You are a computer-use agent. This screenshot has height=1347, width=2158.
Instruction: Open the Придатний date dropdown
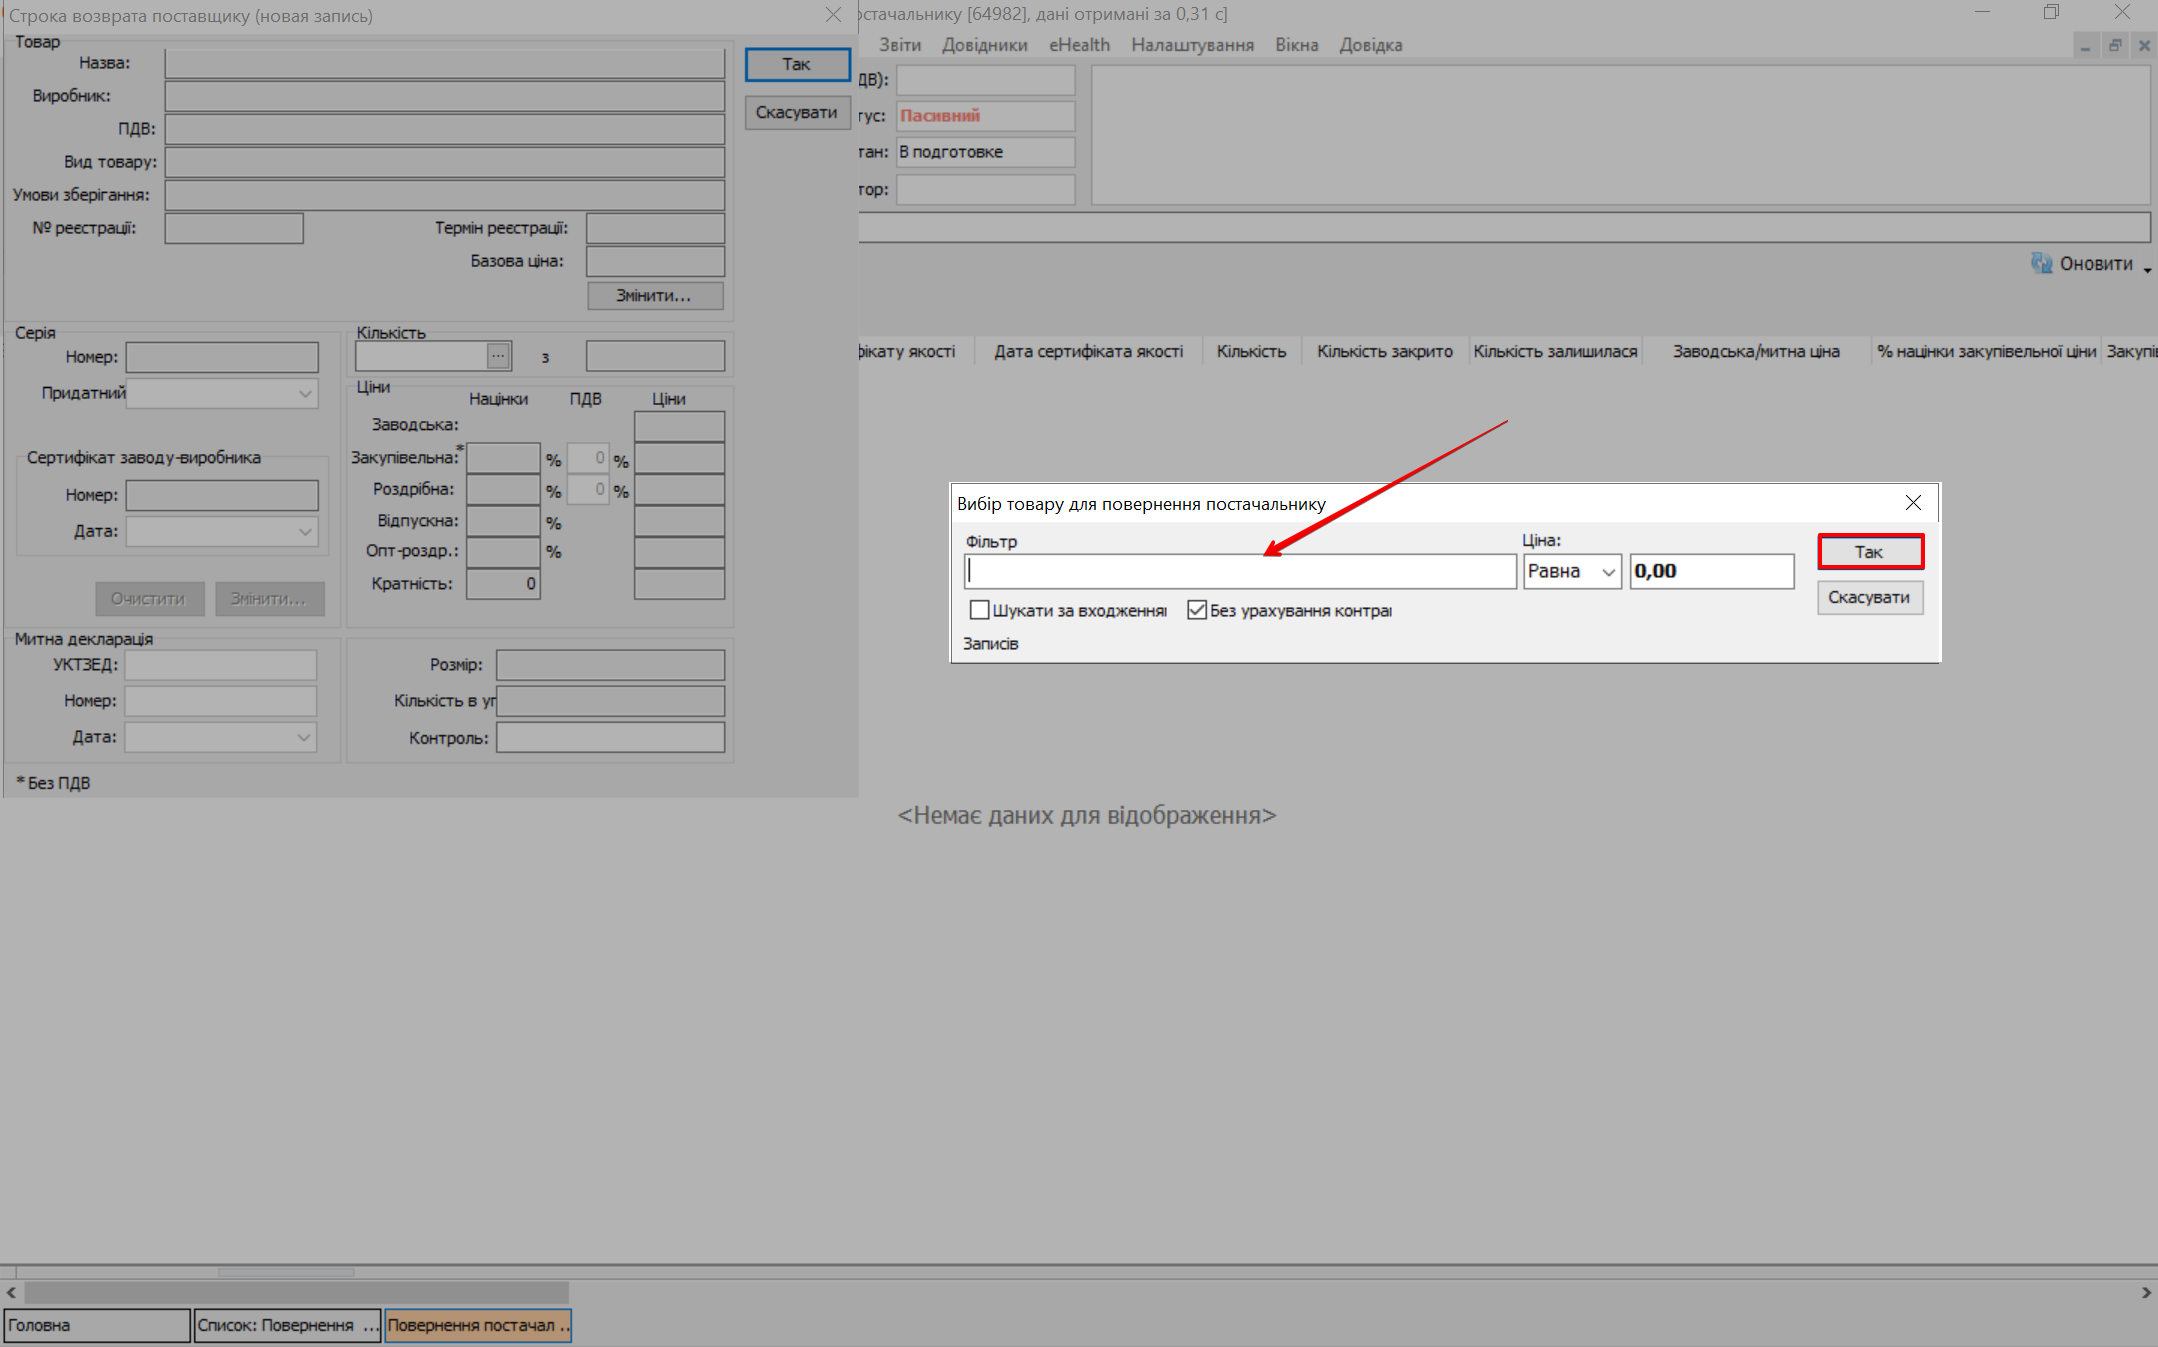305,394
